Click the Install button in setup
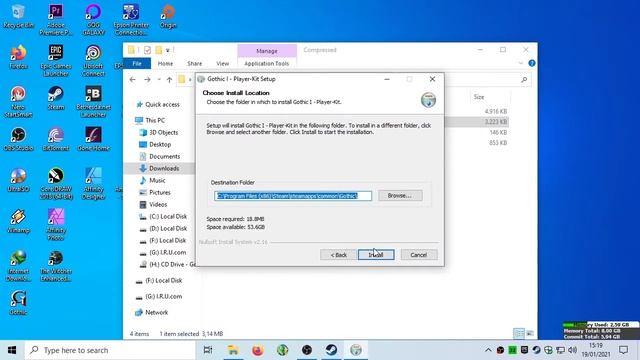This screenshot has width=640, height=360. pos(376,255)
